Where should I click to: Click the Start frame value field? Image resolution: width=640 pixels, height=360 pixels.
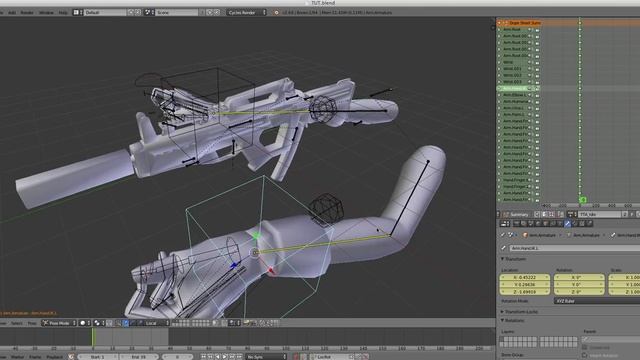pos(97,357)
